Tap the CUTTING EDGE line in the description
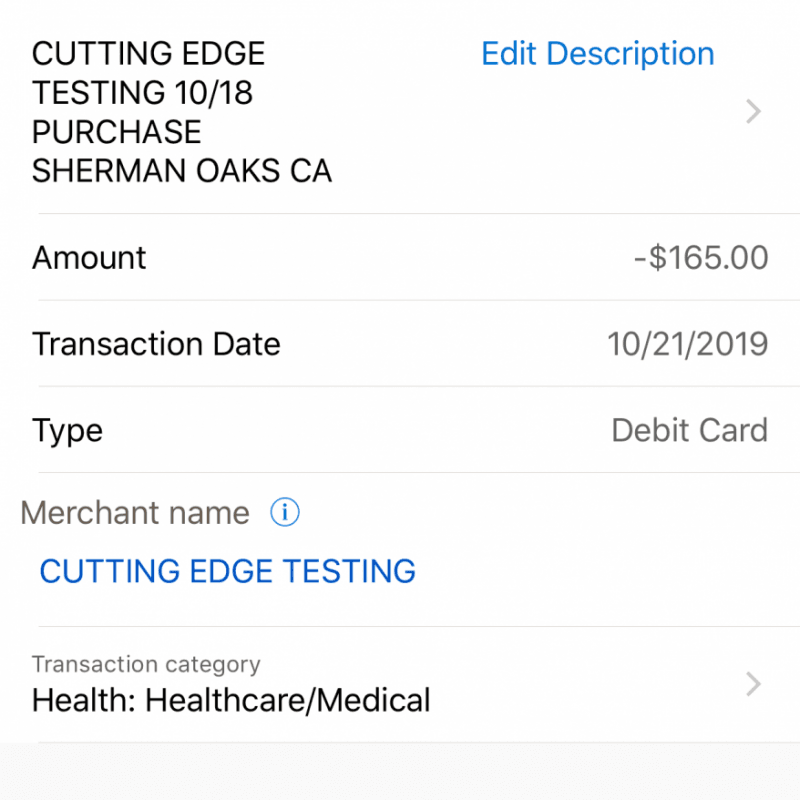The height and width of the screenshot is (800, 800). [x=149, y=53]
